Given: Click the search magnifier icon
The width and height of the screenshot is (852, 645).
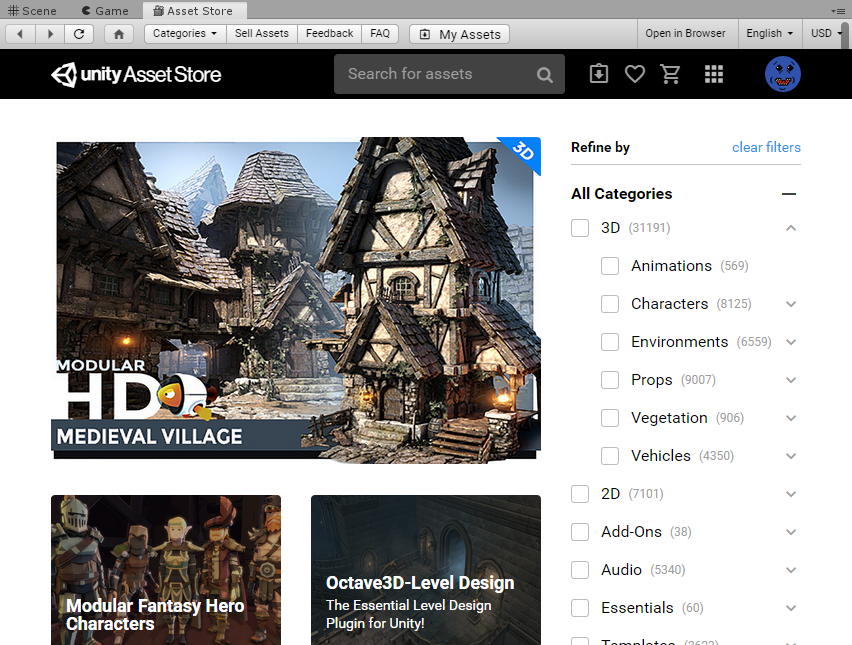Looking at the screenshot, I should 544,74.
